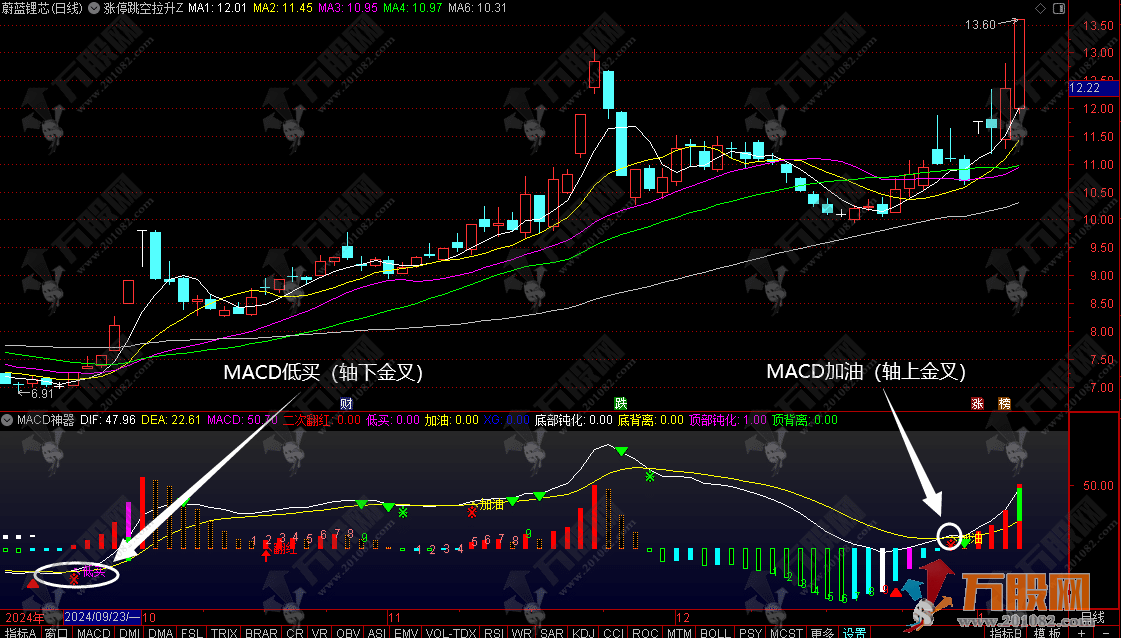1121x638 pixels.
Task: Switch to CR indicator tab
Action: pos(295,632)
